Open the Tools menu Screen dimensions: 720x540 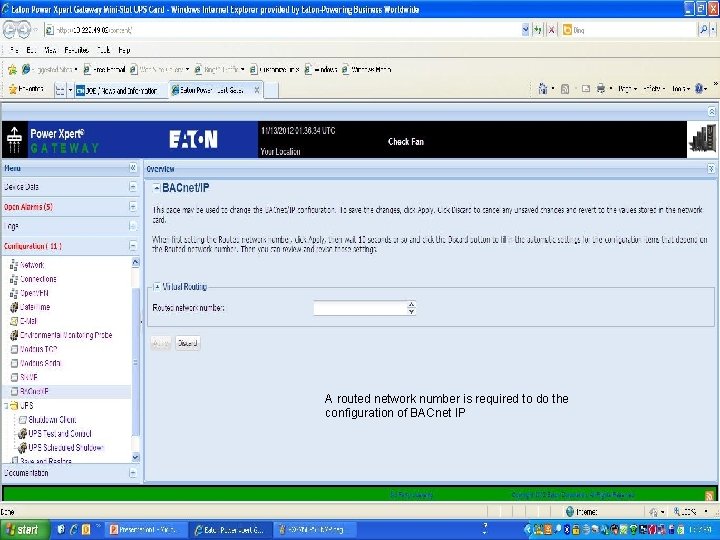103,50
